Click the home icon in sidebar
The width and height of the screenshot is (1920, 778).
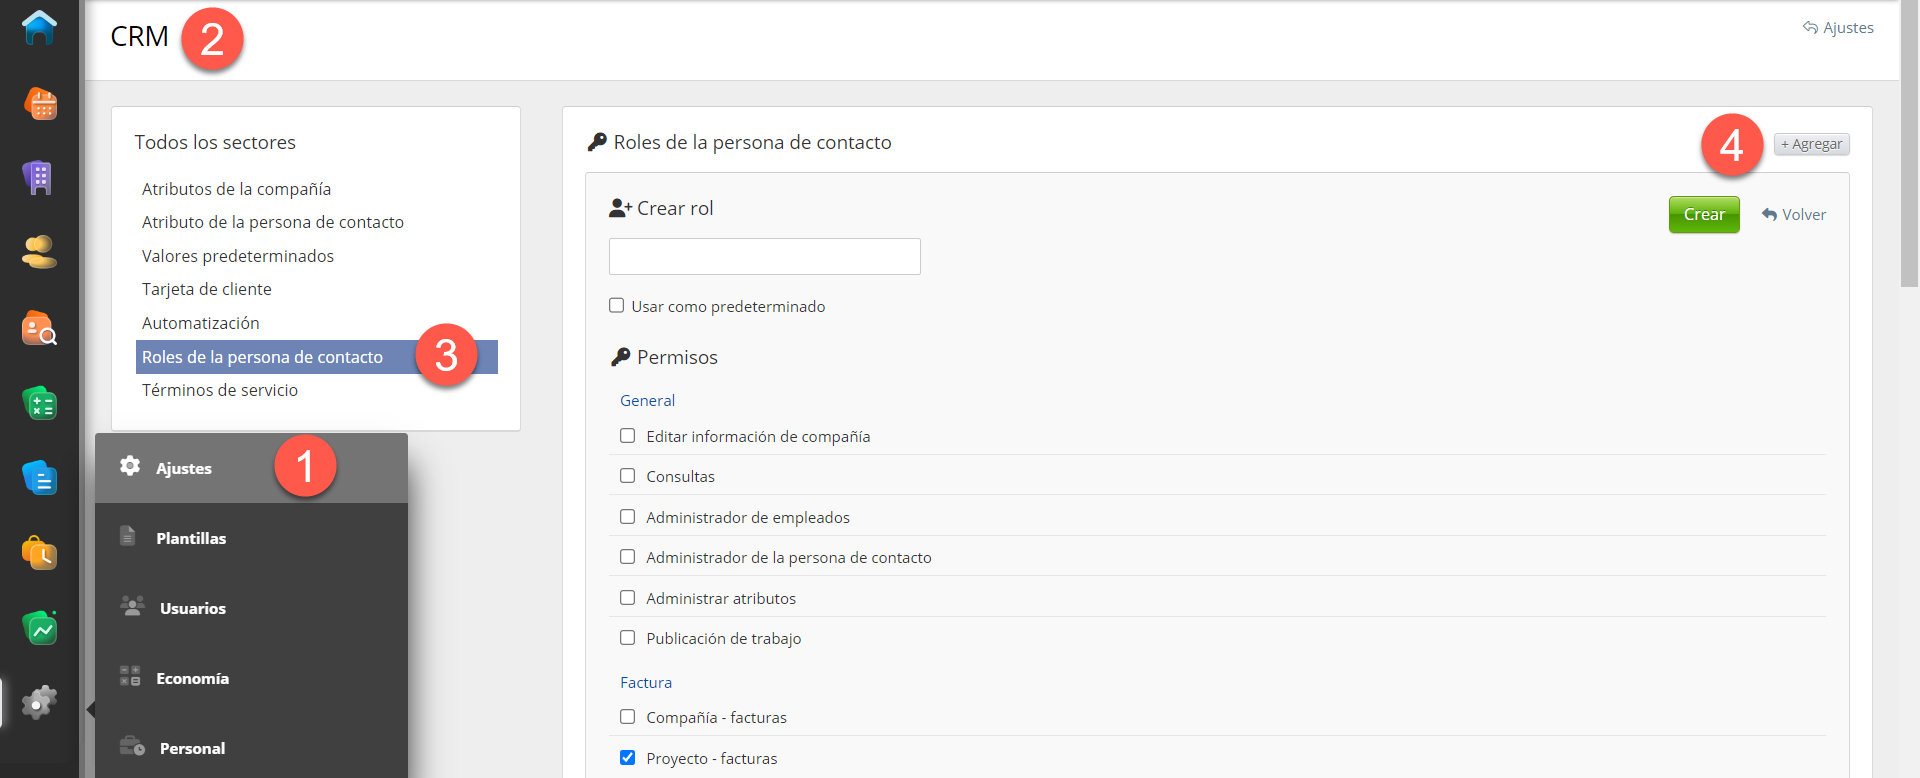[x=39, y=28]
